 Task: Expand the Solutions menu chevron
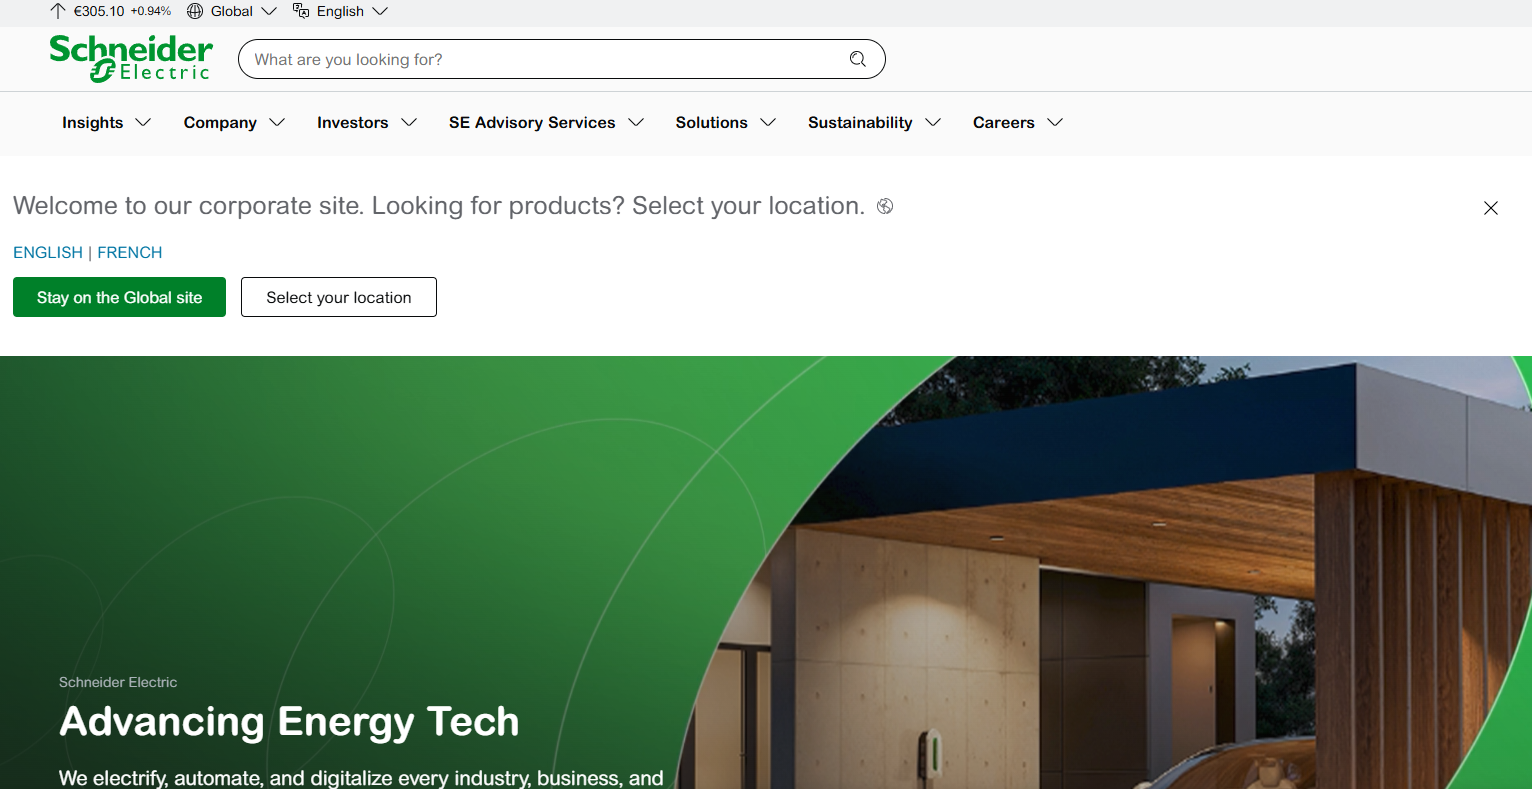(x=768, y=123)
